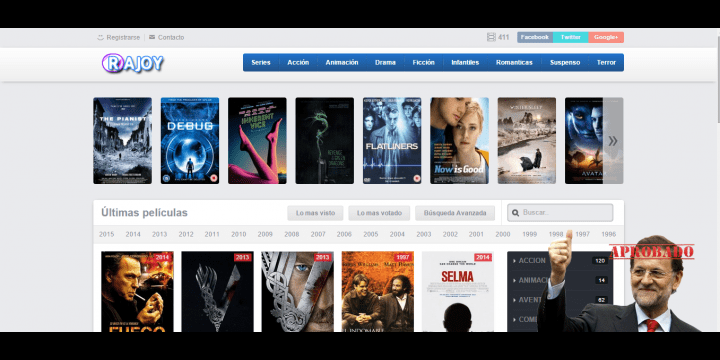The height and width of the screenshot is (360, 720).
Task: Click the film counter icon beside 411
Action: point(491,37)
